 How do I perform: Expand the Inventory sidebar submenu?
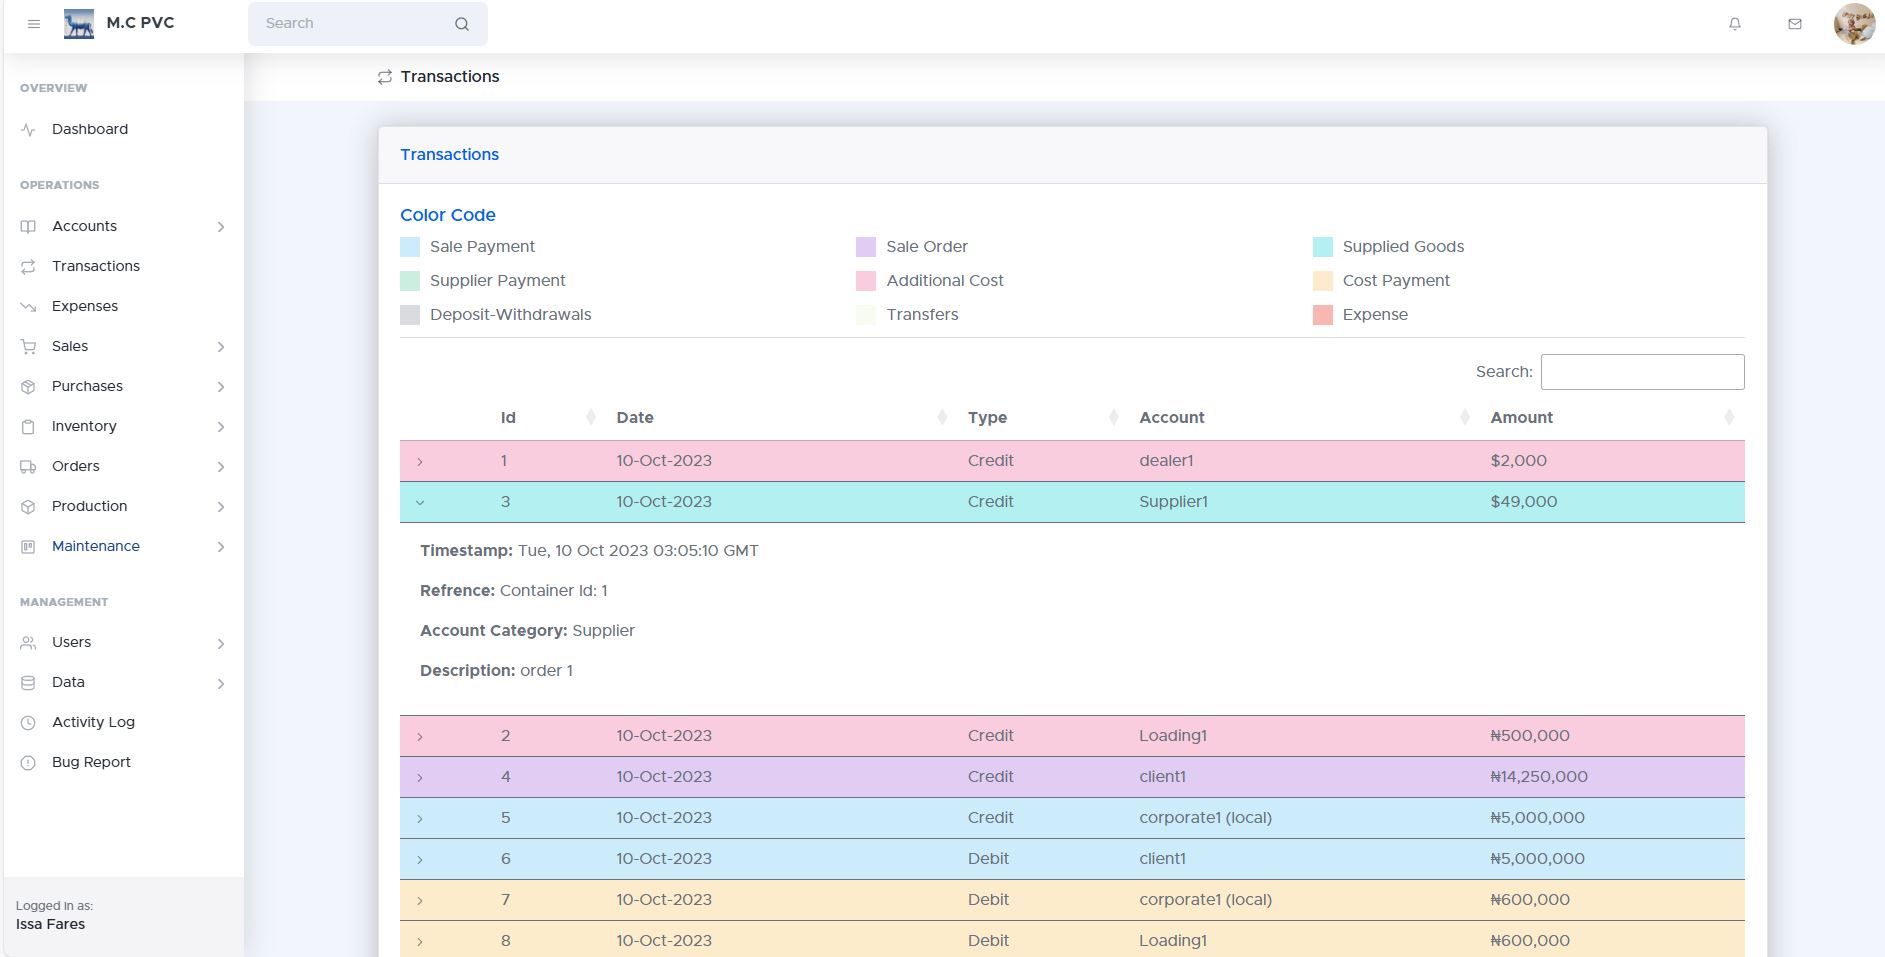[x=221, y=427]
